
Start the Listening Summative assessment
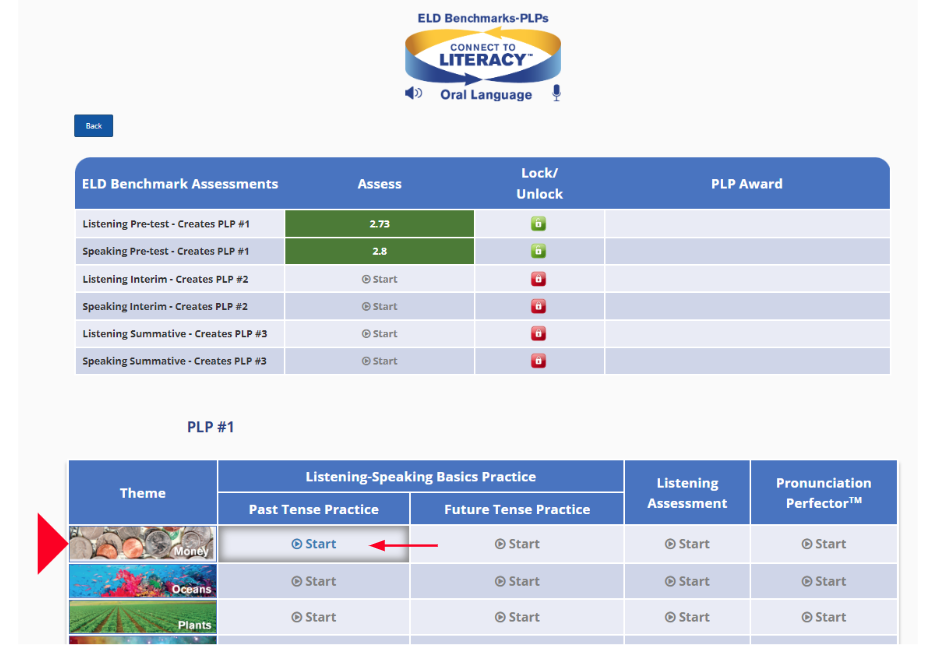(x=379, y=334)
